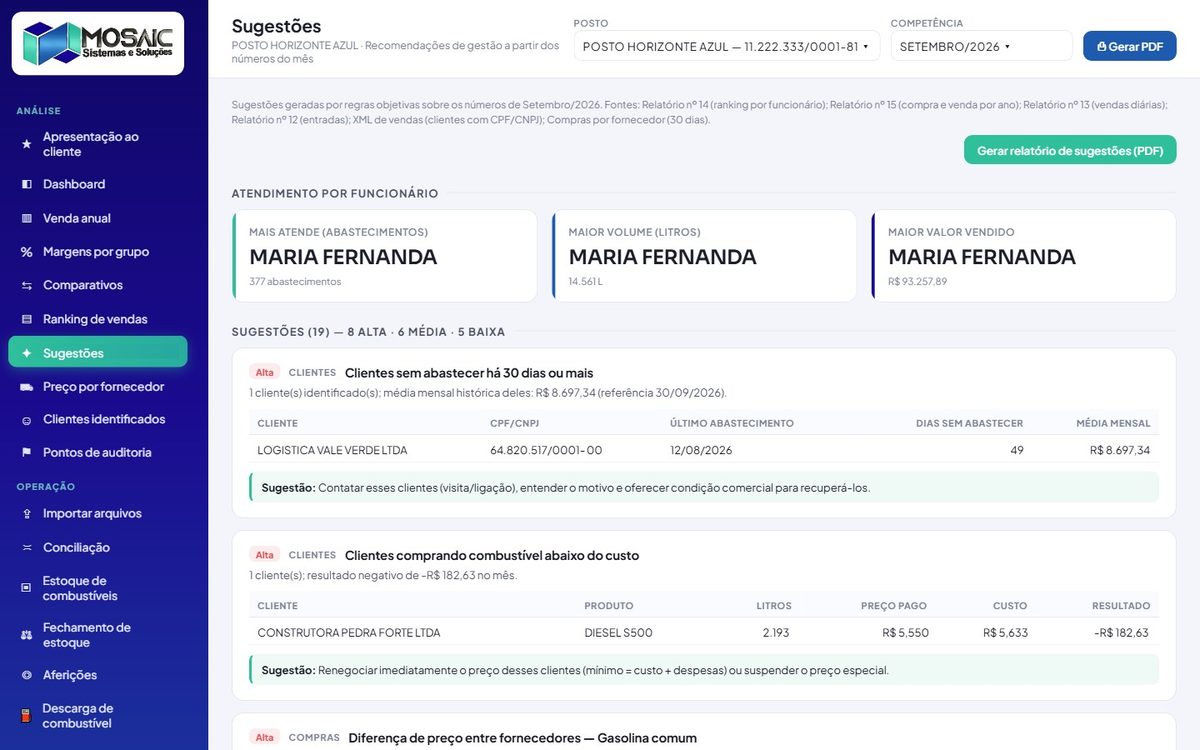Click the Clientes identificados face icon
The height and width of the screenshot is (750, 1200).
(27, 420)
